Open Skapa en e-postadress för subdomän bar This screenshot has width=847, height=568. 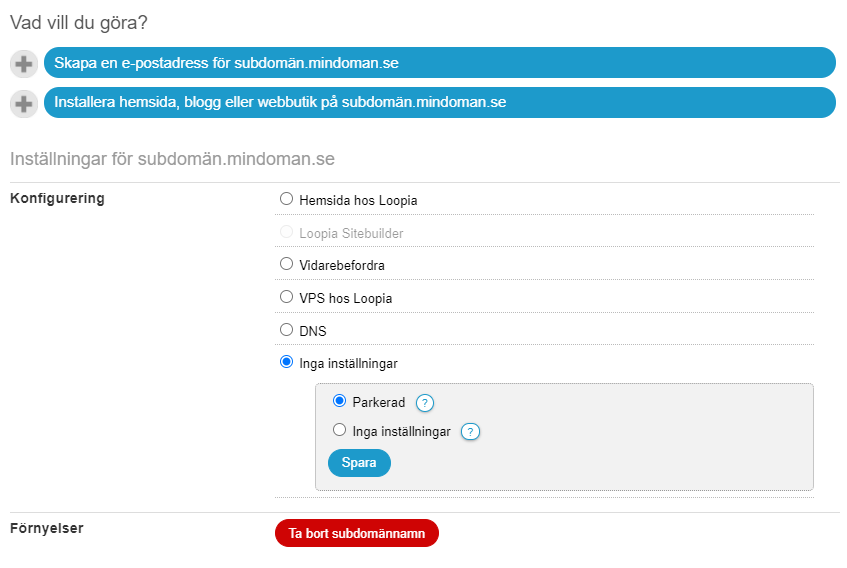[x=440, y=63]
